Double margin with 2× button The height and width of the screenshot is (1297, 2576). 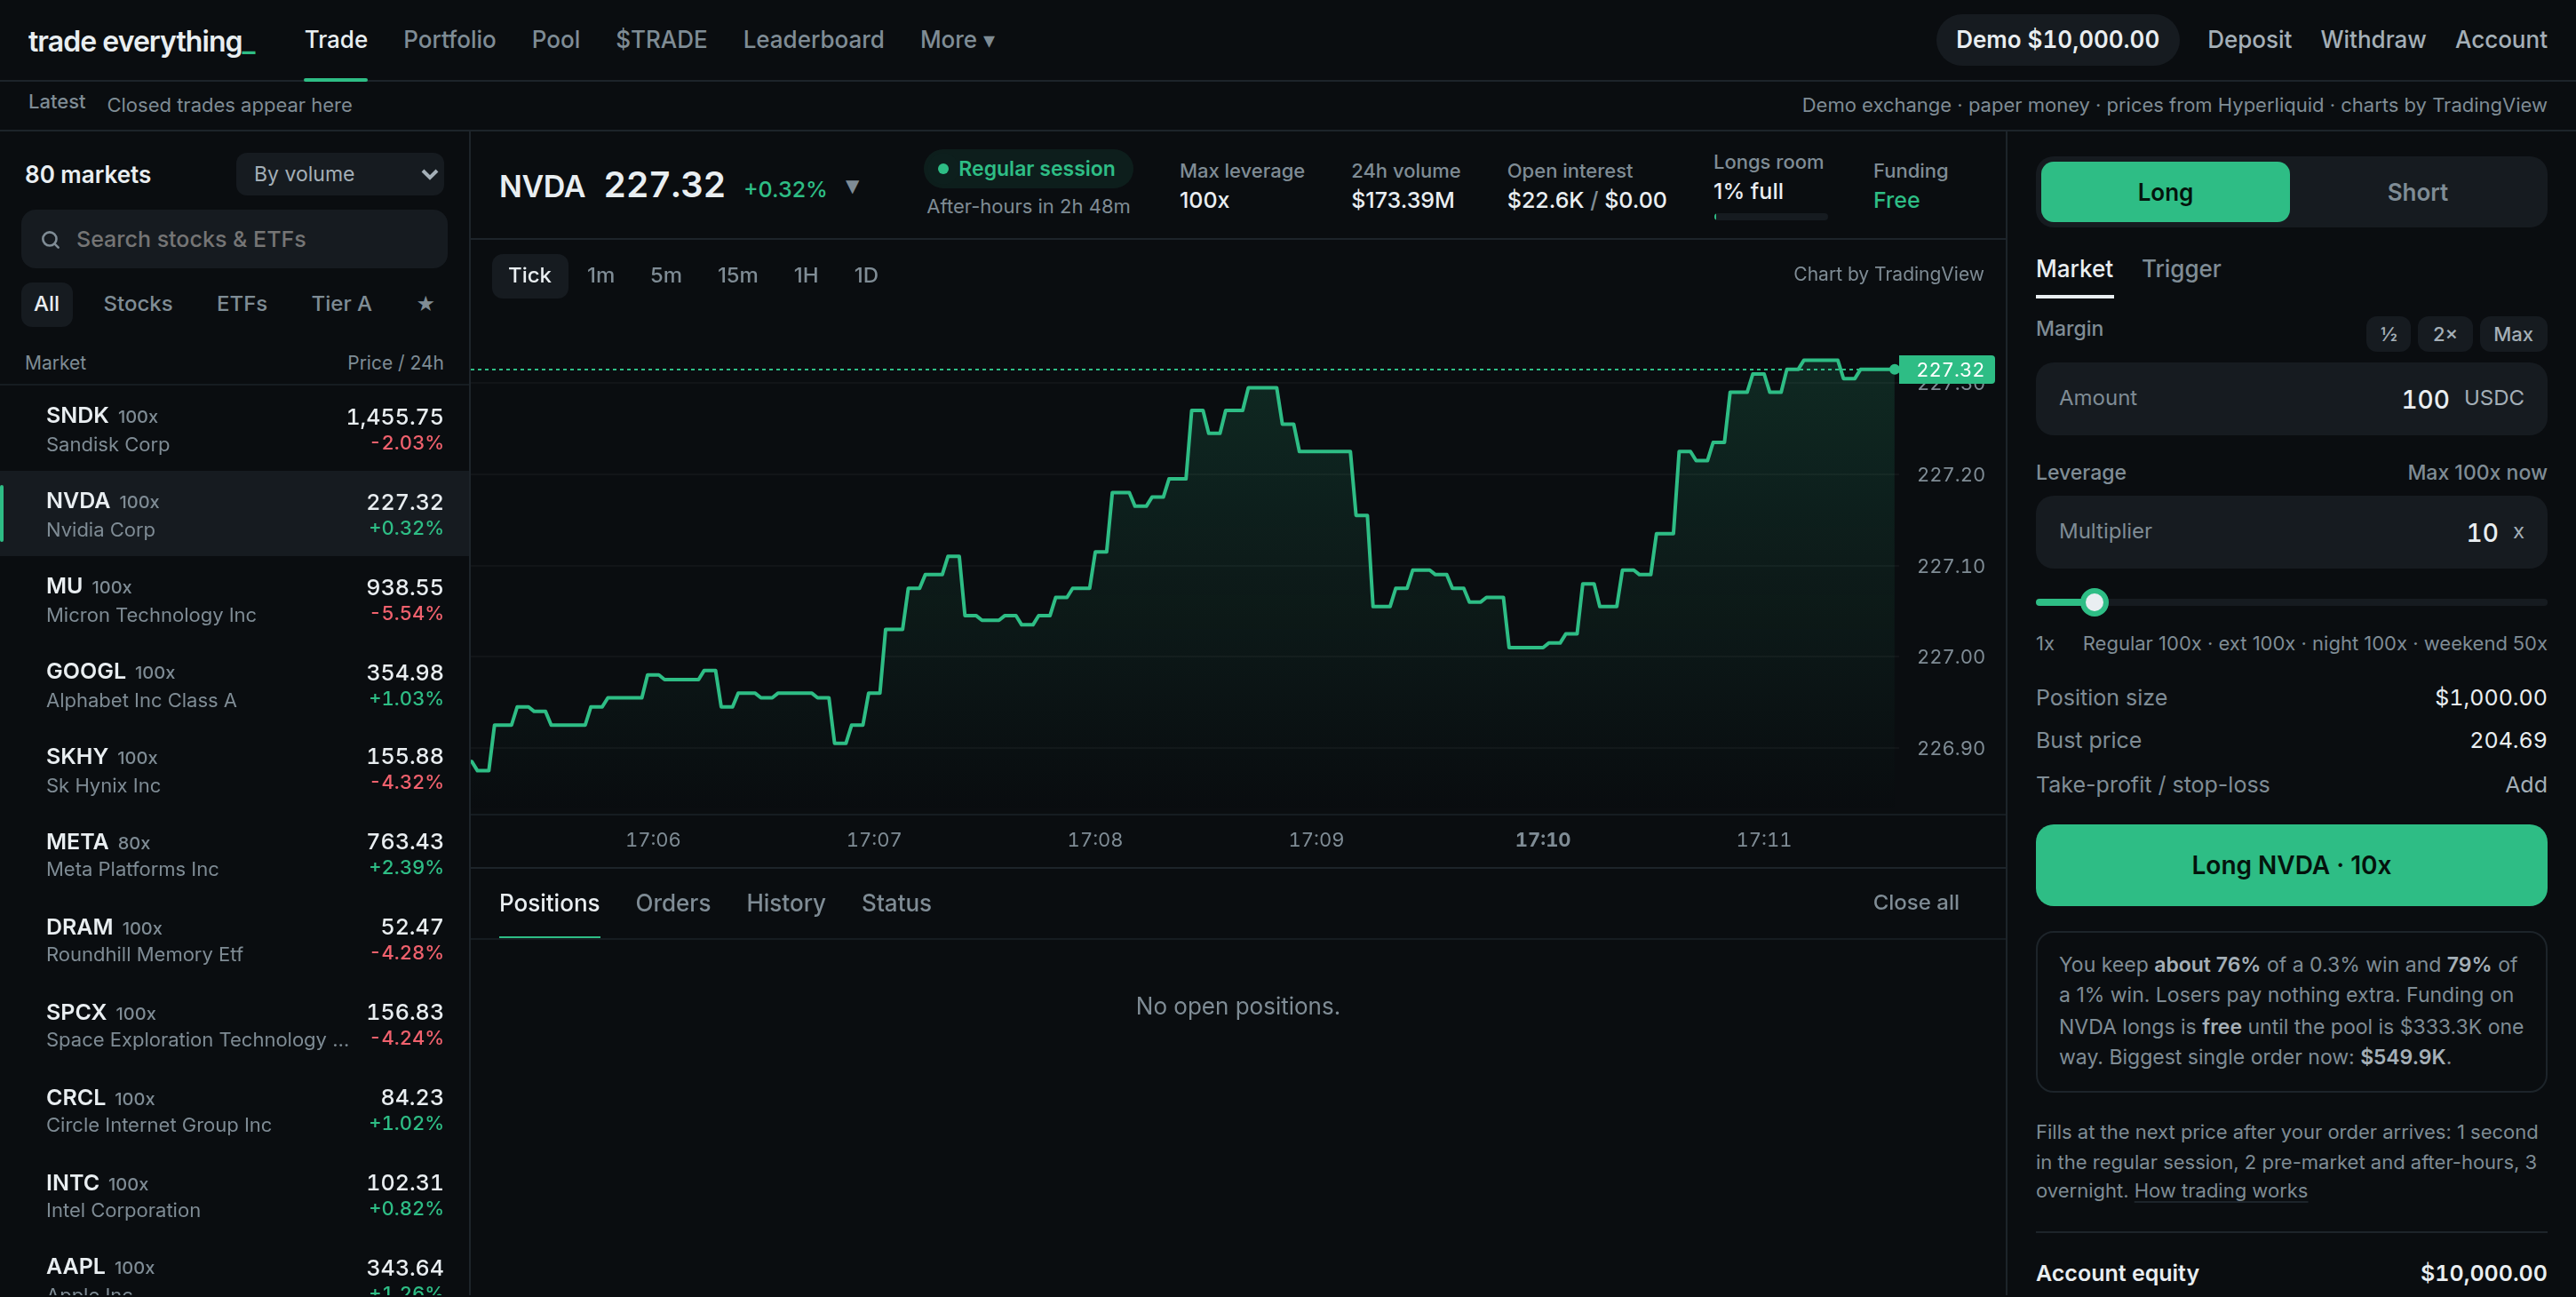tap(2444, 334)
